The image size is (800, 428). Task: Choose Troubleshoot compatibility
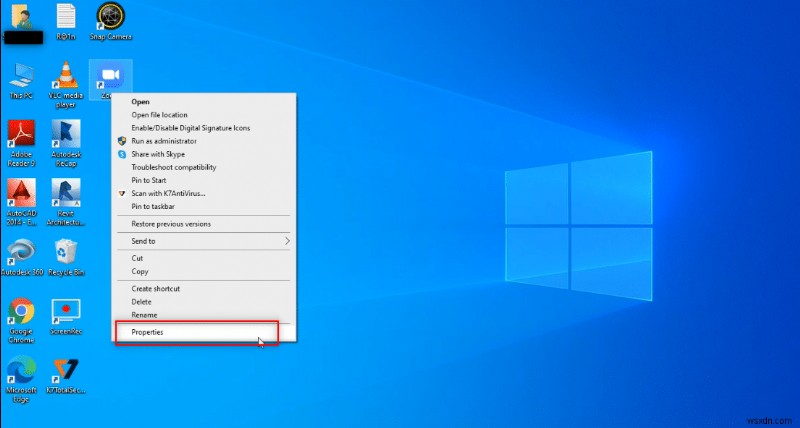coord(204,167)
